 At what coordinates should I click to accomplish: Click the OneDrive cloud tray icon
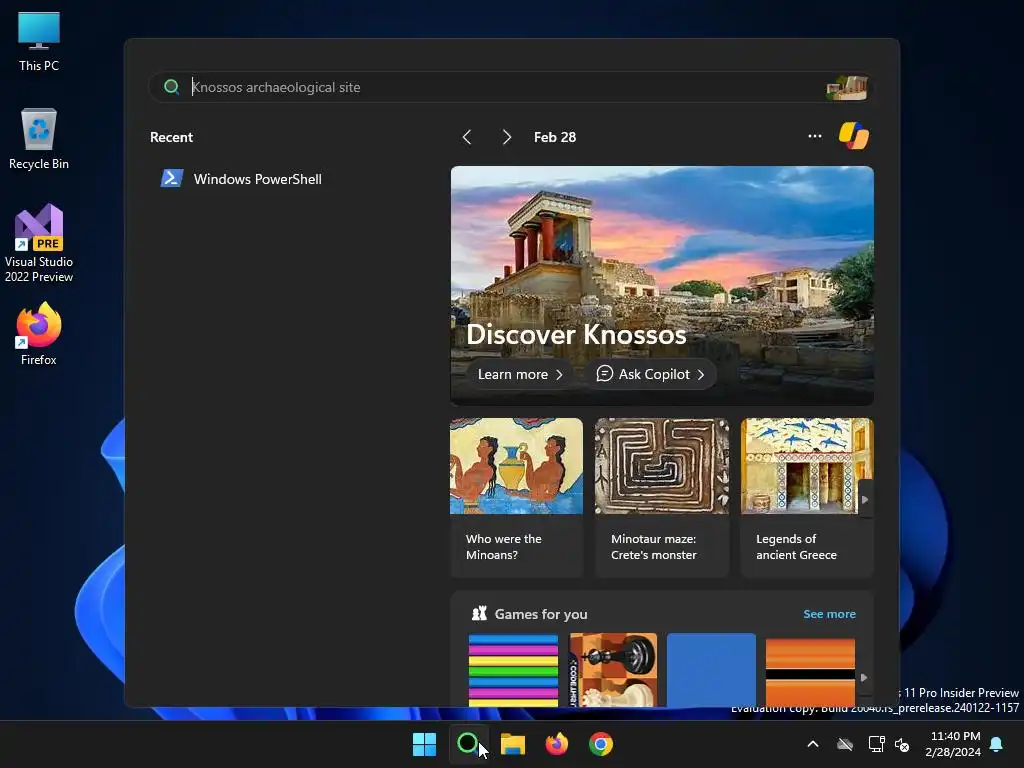coord(845,744)
